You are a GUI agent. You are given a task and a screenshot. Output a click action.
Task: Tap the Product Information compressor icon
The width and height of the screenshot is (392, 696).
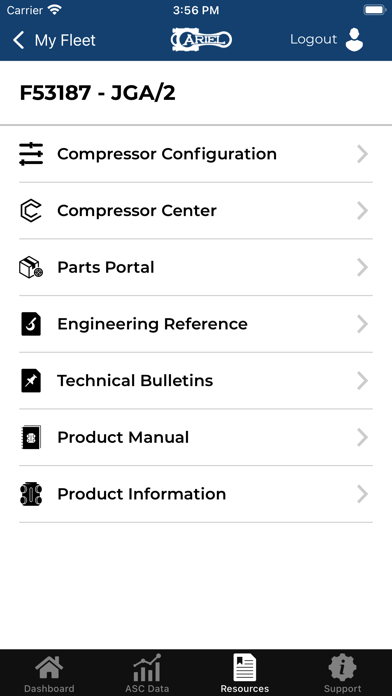tap(31, 494)
